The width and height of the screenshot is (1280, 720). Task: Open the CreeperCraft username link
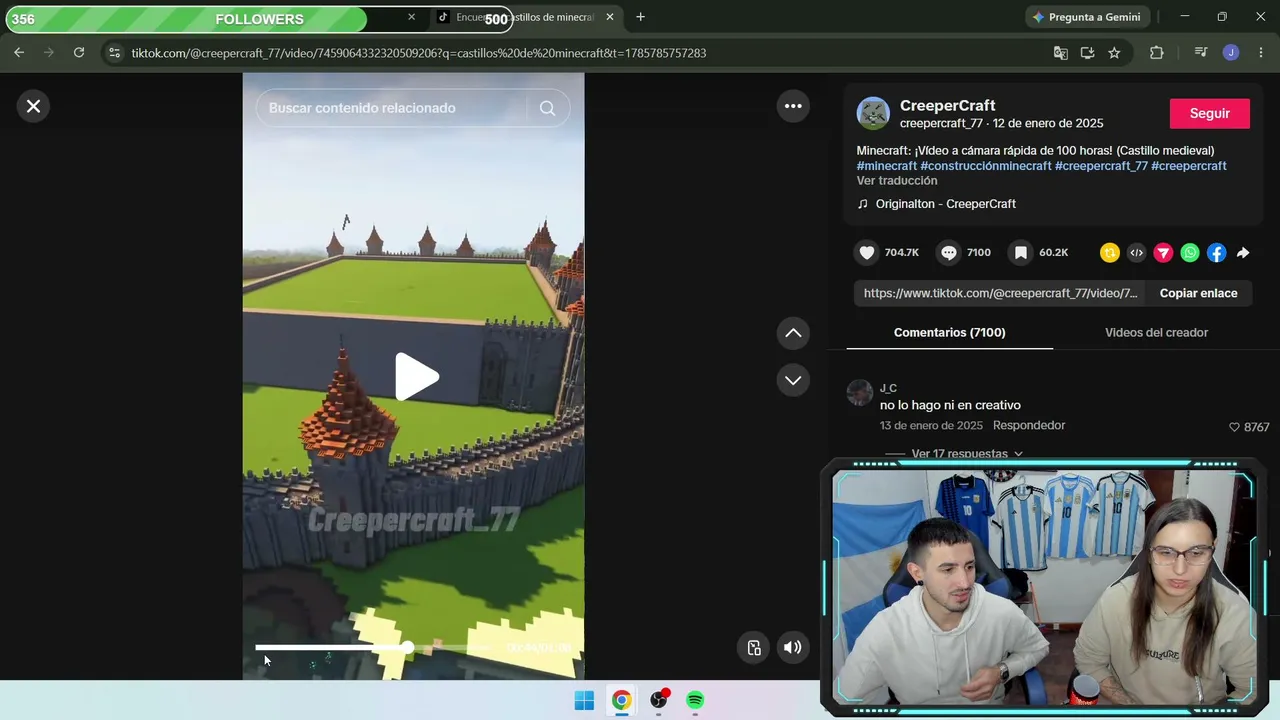(x=947, y=105)
